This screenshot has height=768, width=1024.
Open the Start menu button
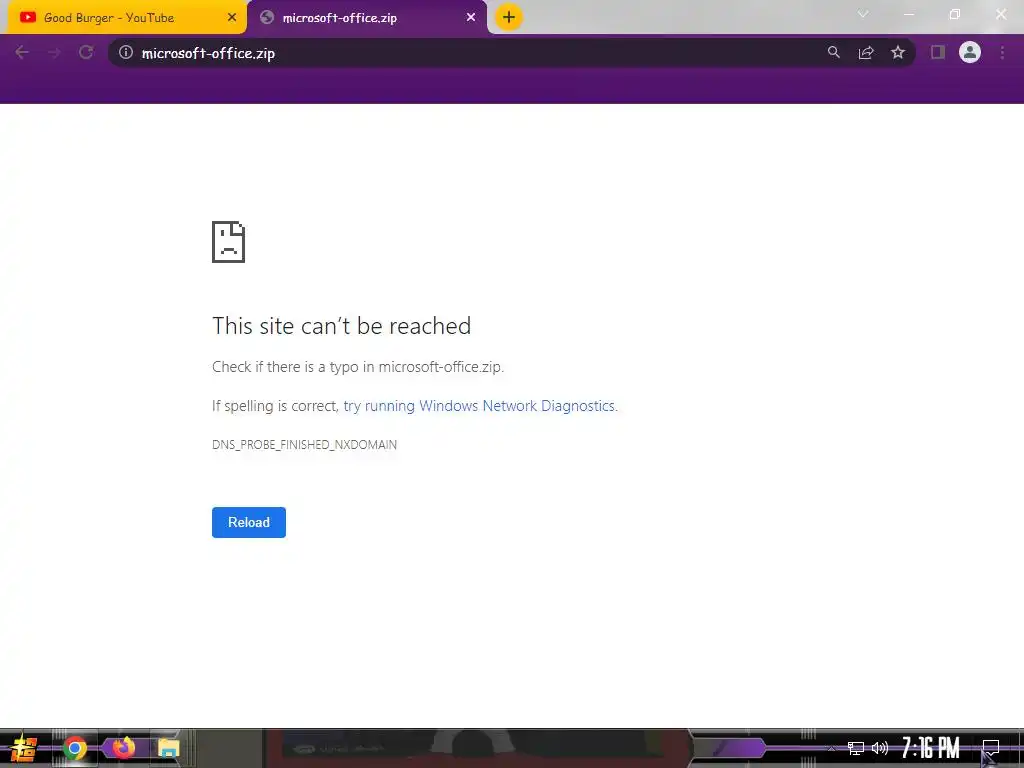pos(24,748)
